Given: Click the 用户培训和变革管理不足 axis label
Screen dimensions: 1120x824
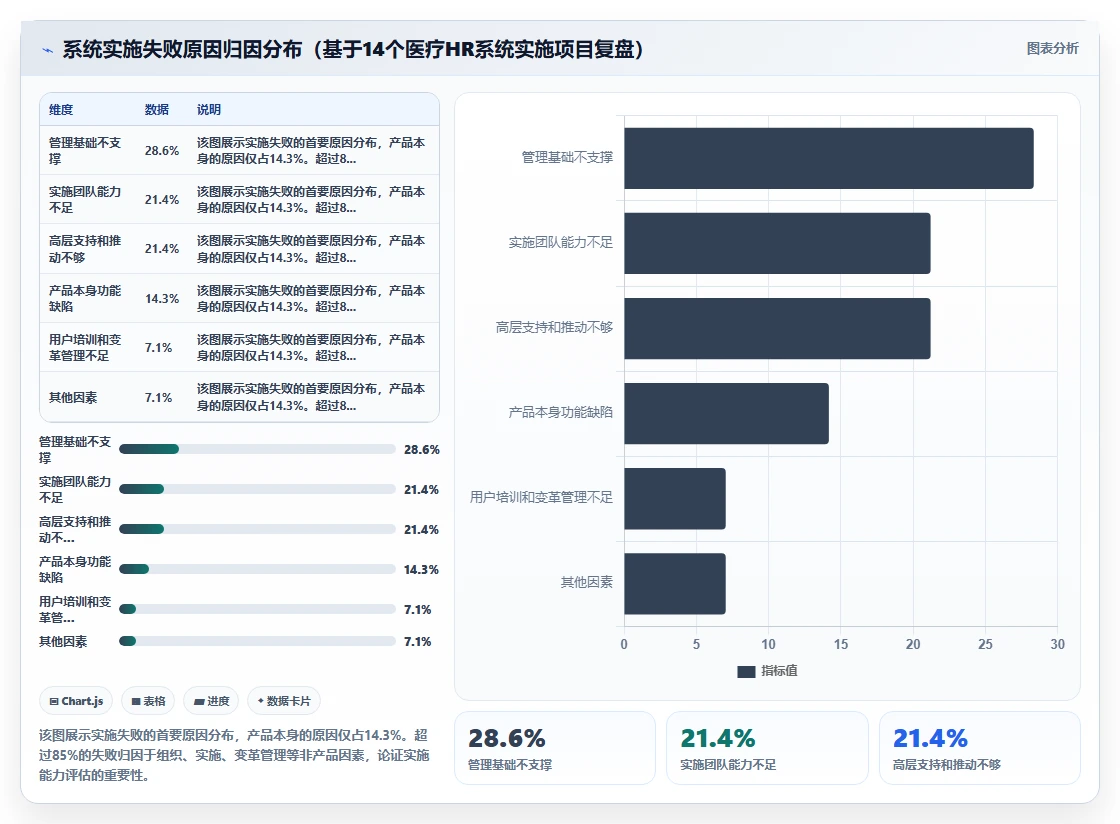Looking at the screenshot, I should 541,498.
